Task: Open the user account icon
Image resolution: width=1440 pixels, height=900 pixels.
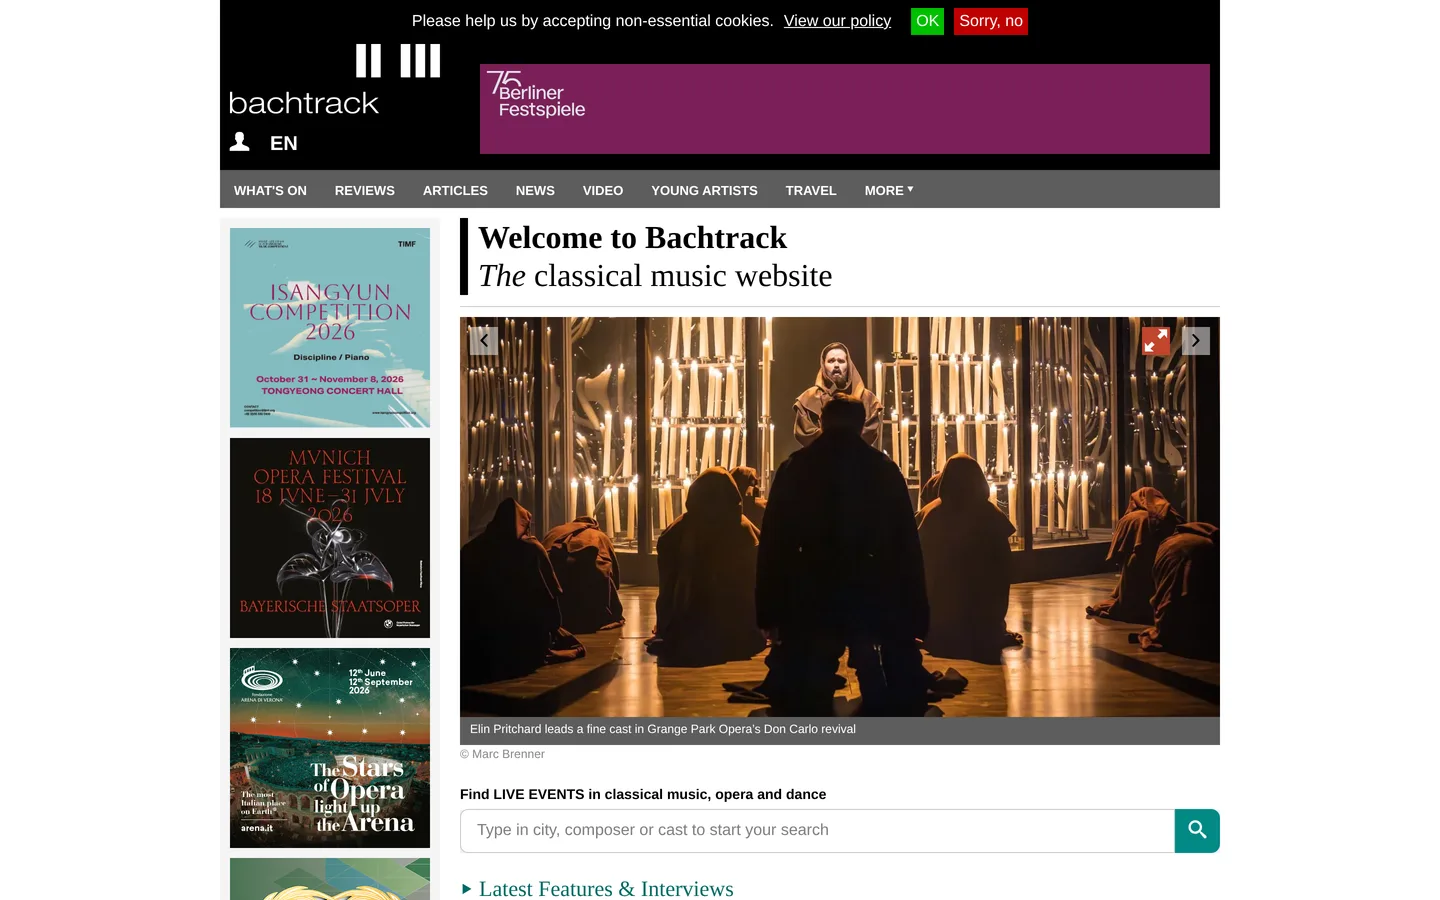Action: 239,142
